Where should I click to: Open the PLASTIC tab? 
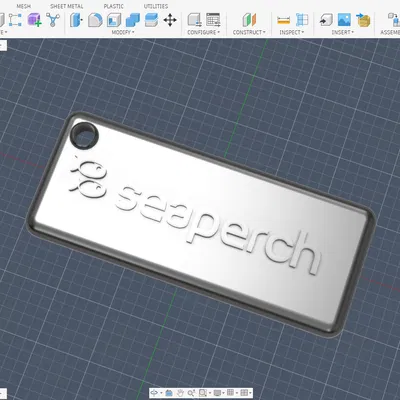(x=113, y=6)
